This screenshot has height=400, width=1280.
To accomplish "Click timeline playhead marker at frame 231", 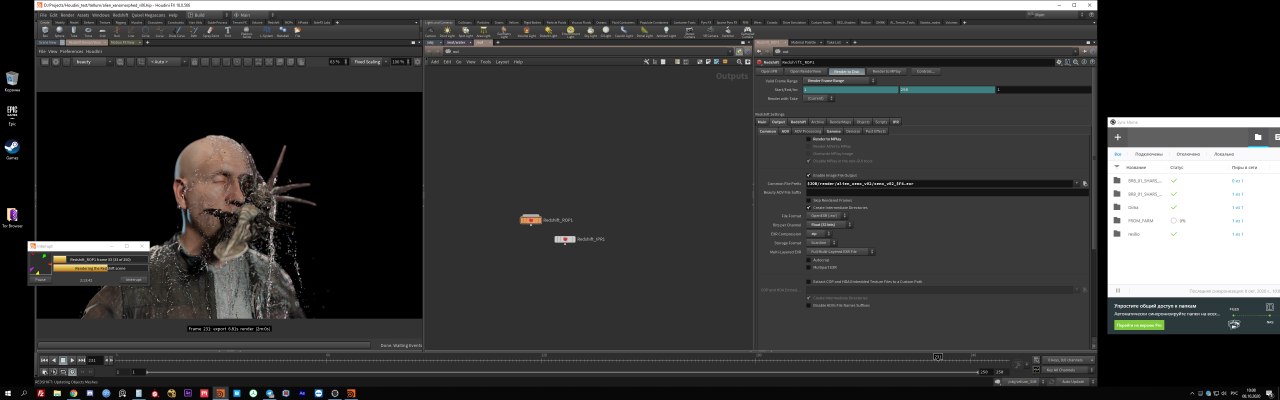I will pos(938,356).
